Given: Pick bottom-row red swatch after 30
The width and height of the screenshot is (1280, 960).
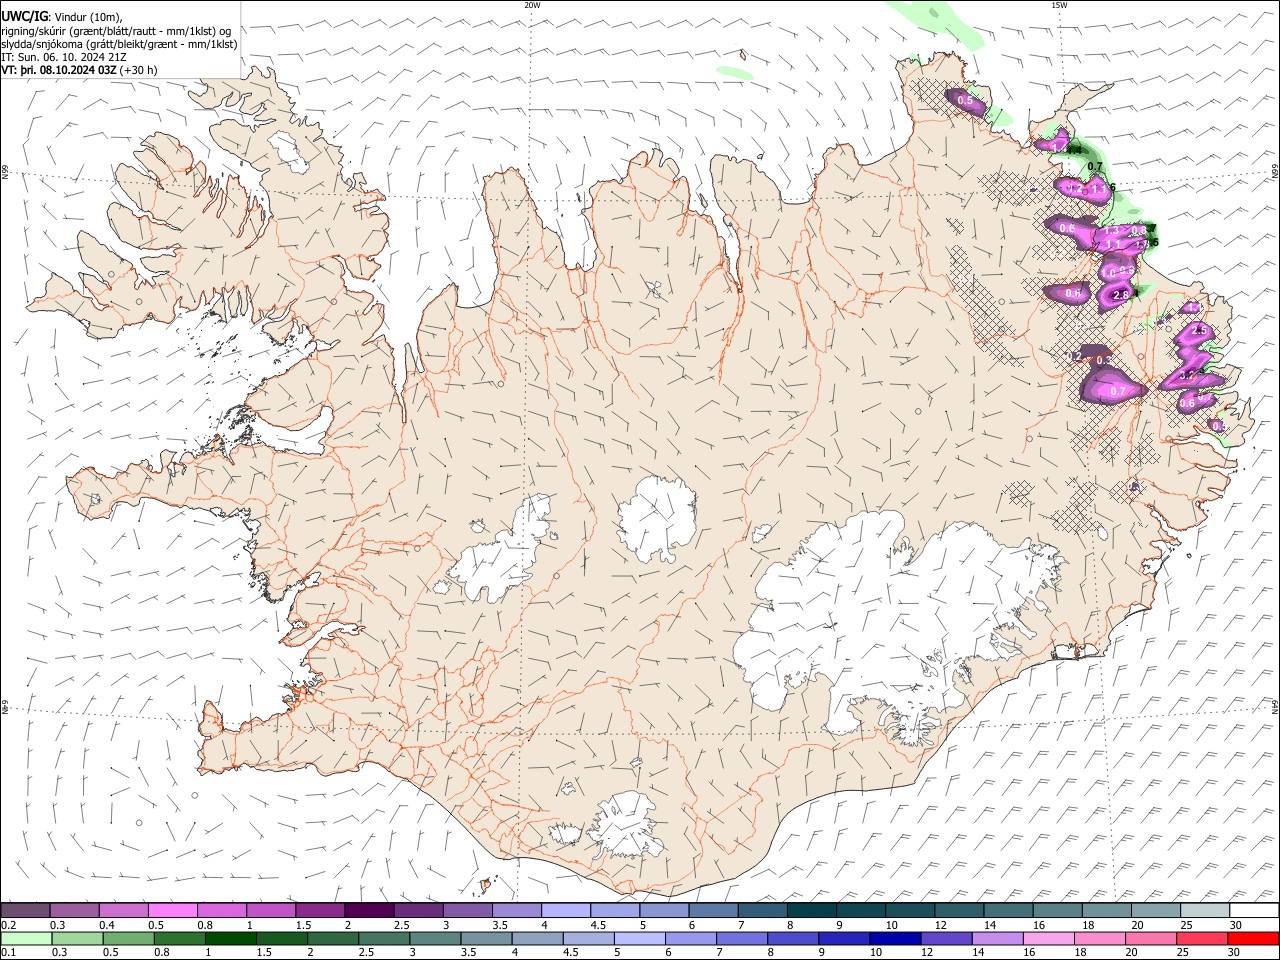Looking at the screenshot, I should click(x=1253, y=938).
